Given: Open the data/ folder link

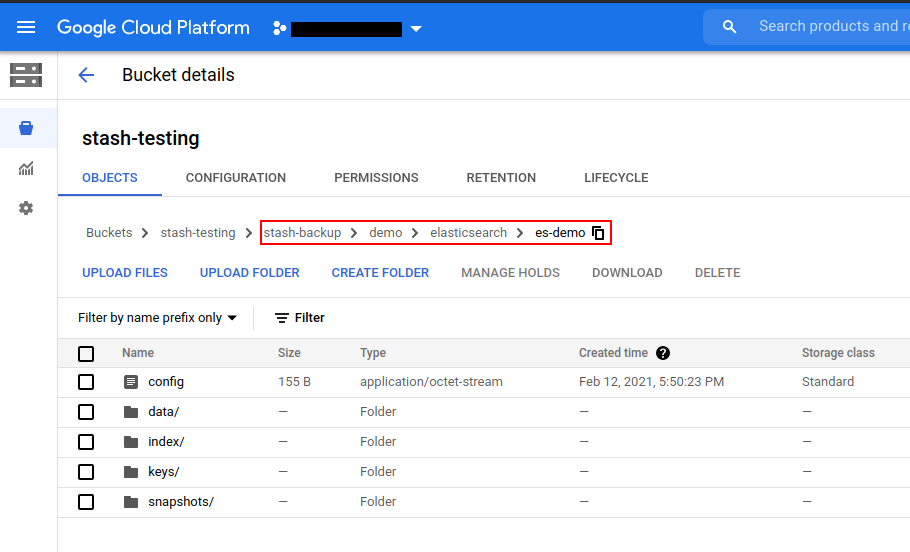Looking at the screenshot, I should point(163,412).
